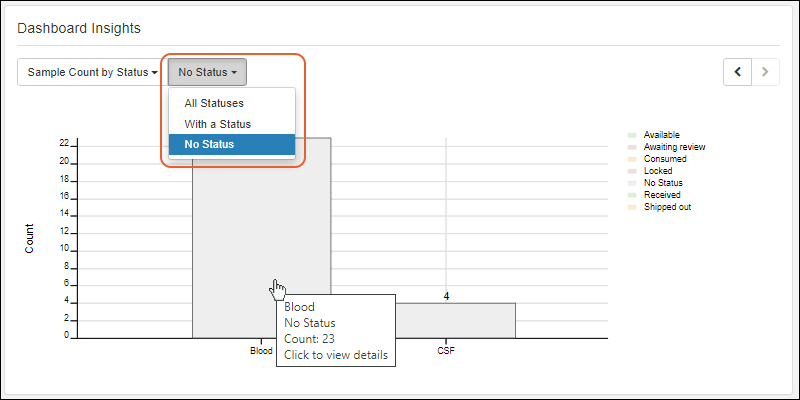Click the Available legend color swatch

[x=632, y=135]
